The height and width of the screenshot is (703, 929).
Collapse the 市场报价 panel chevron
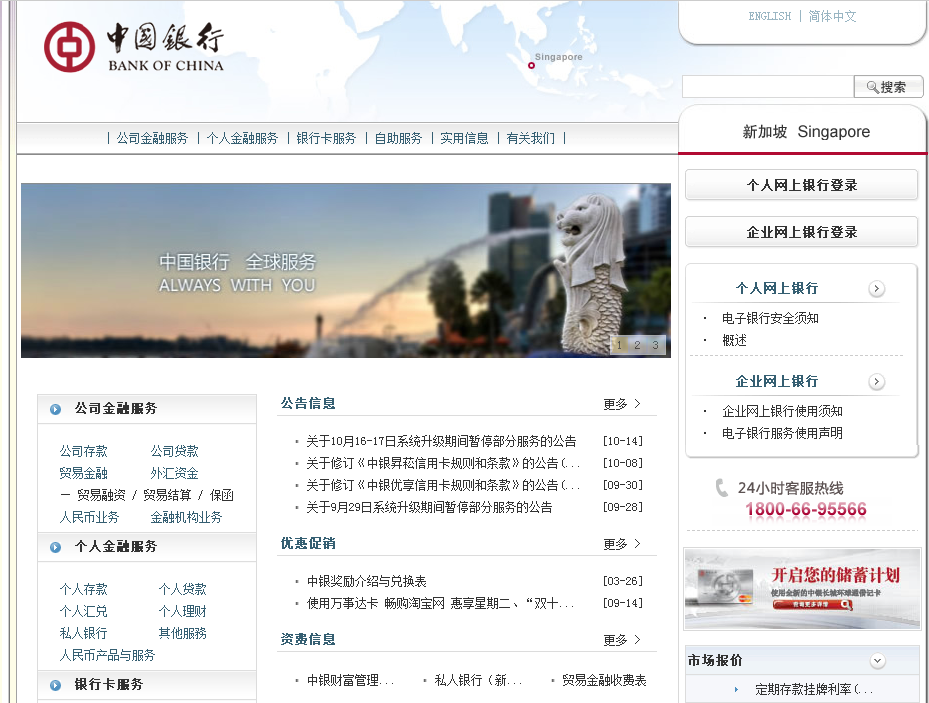(877, 661)
